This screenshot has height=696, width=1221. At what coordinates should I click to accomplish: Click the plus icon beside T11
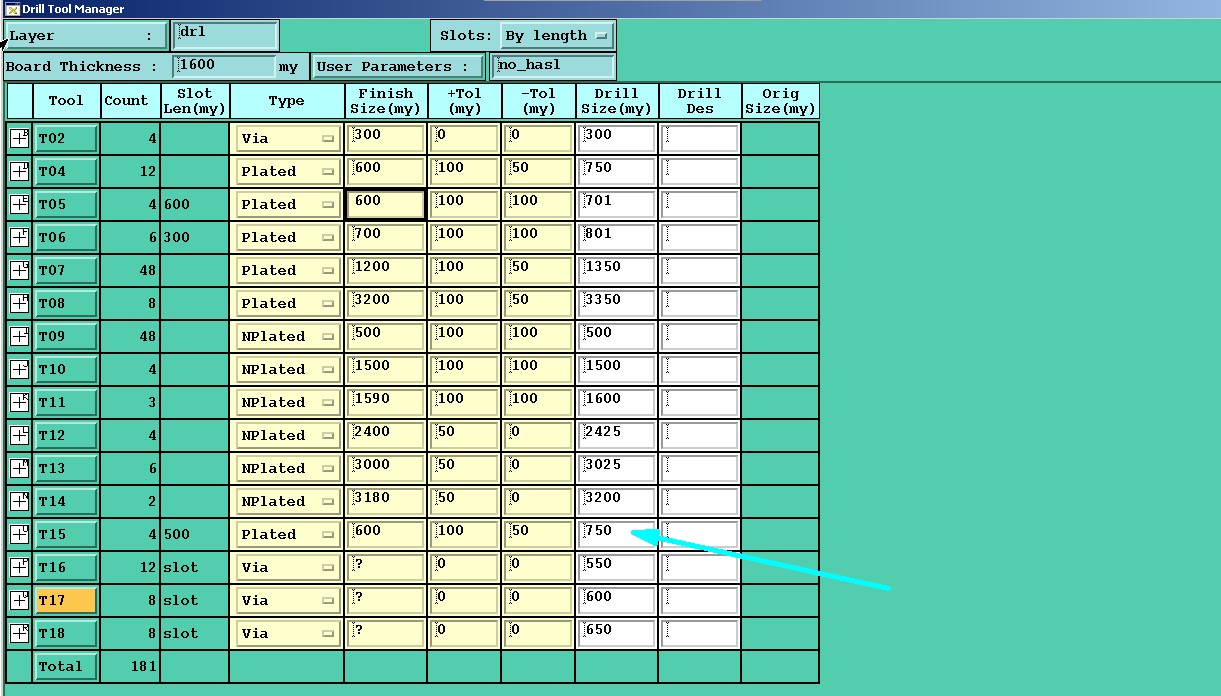[x=19, y=402]
